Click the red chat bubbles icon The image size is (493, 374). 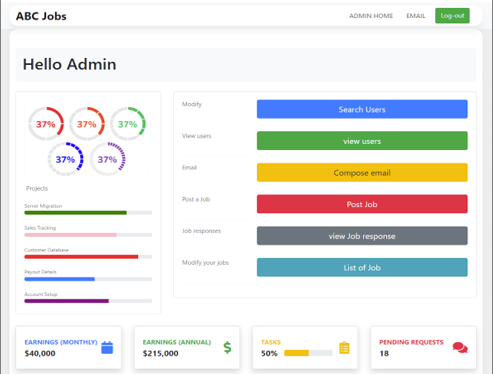[x=460, y=347]
